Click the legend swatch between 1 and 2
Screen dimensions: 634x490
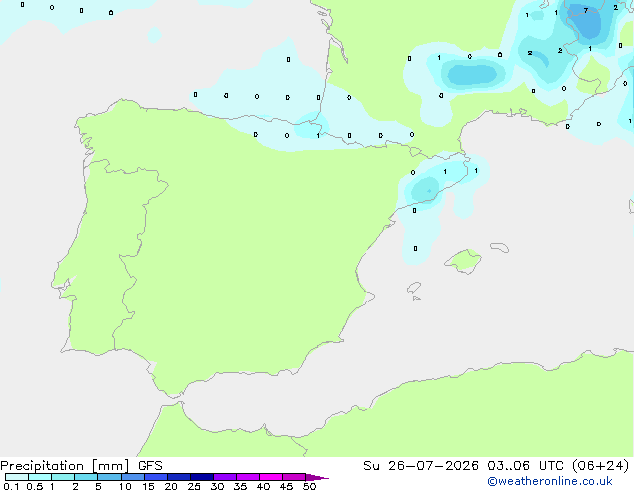[x=63, y=477]
